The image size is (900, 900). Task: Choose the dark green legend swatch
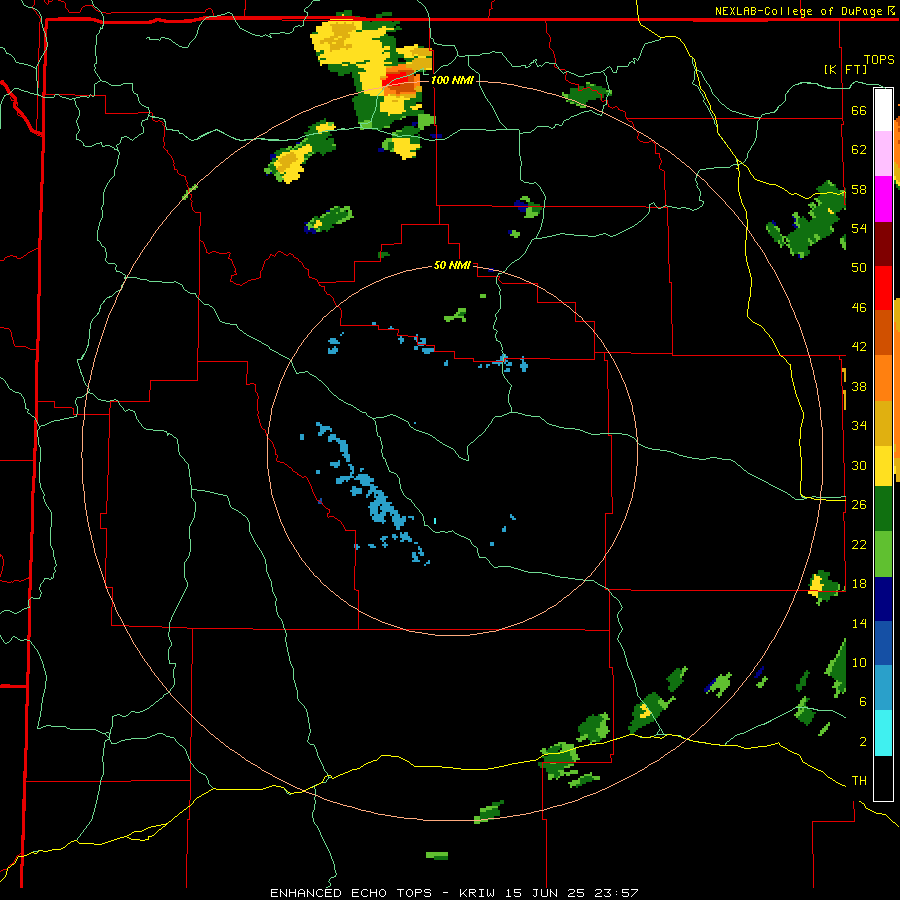click(x=883, y=509)
